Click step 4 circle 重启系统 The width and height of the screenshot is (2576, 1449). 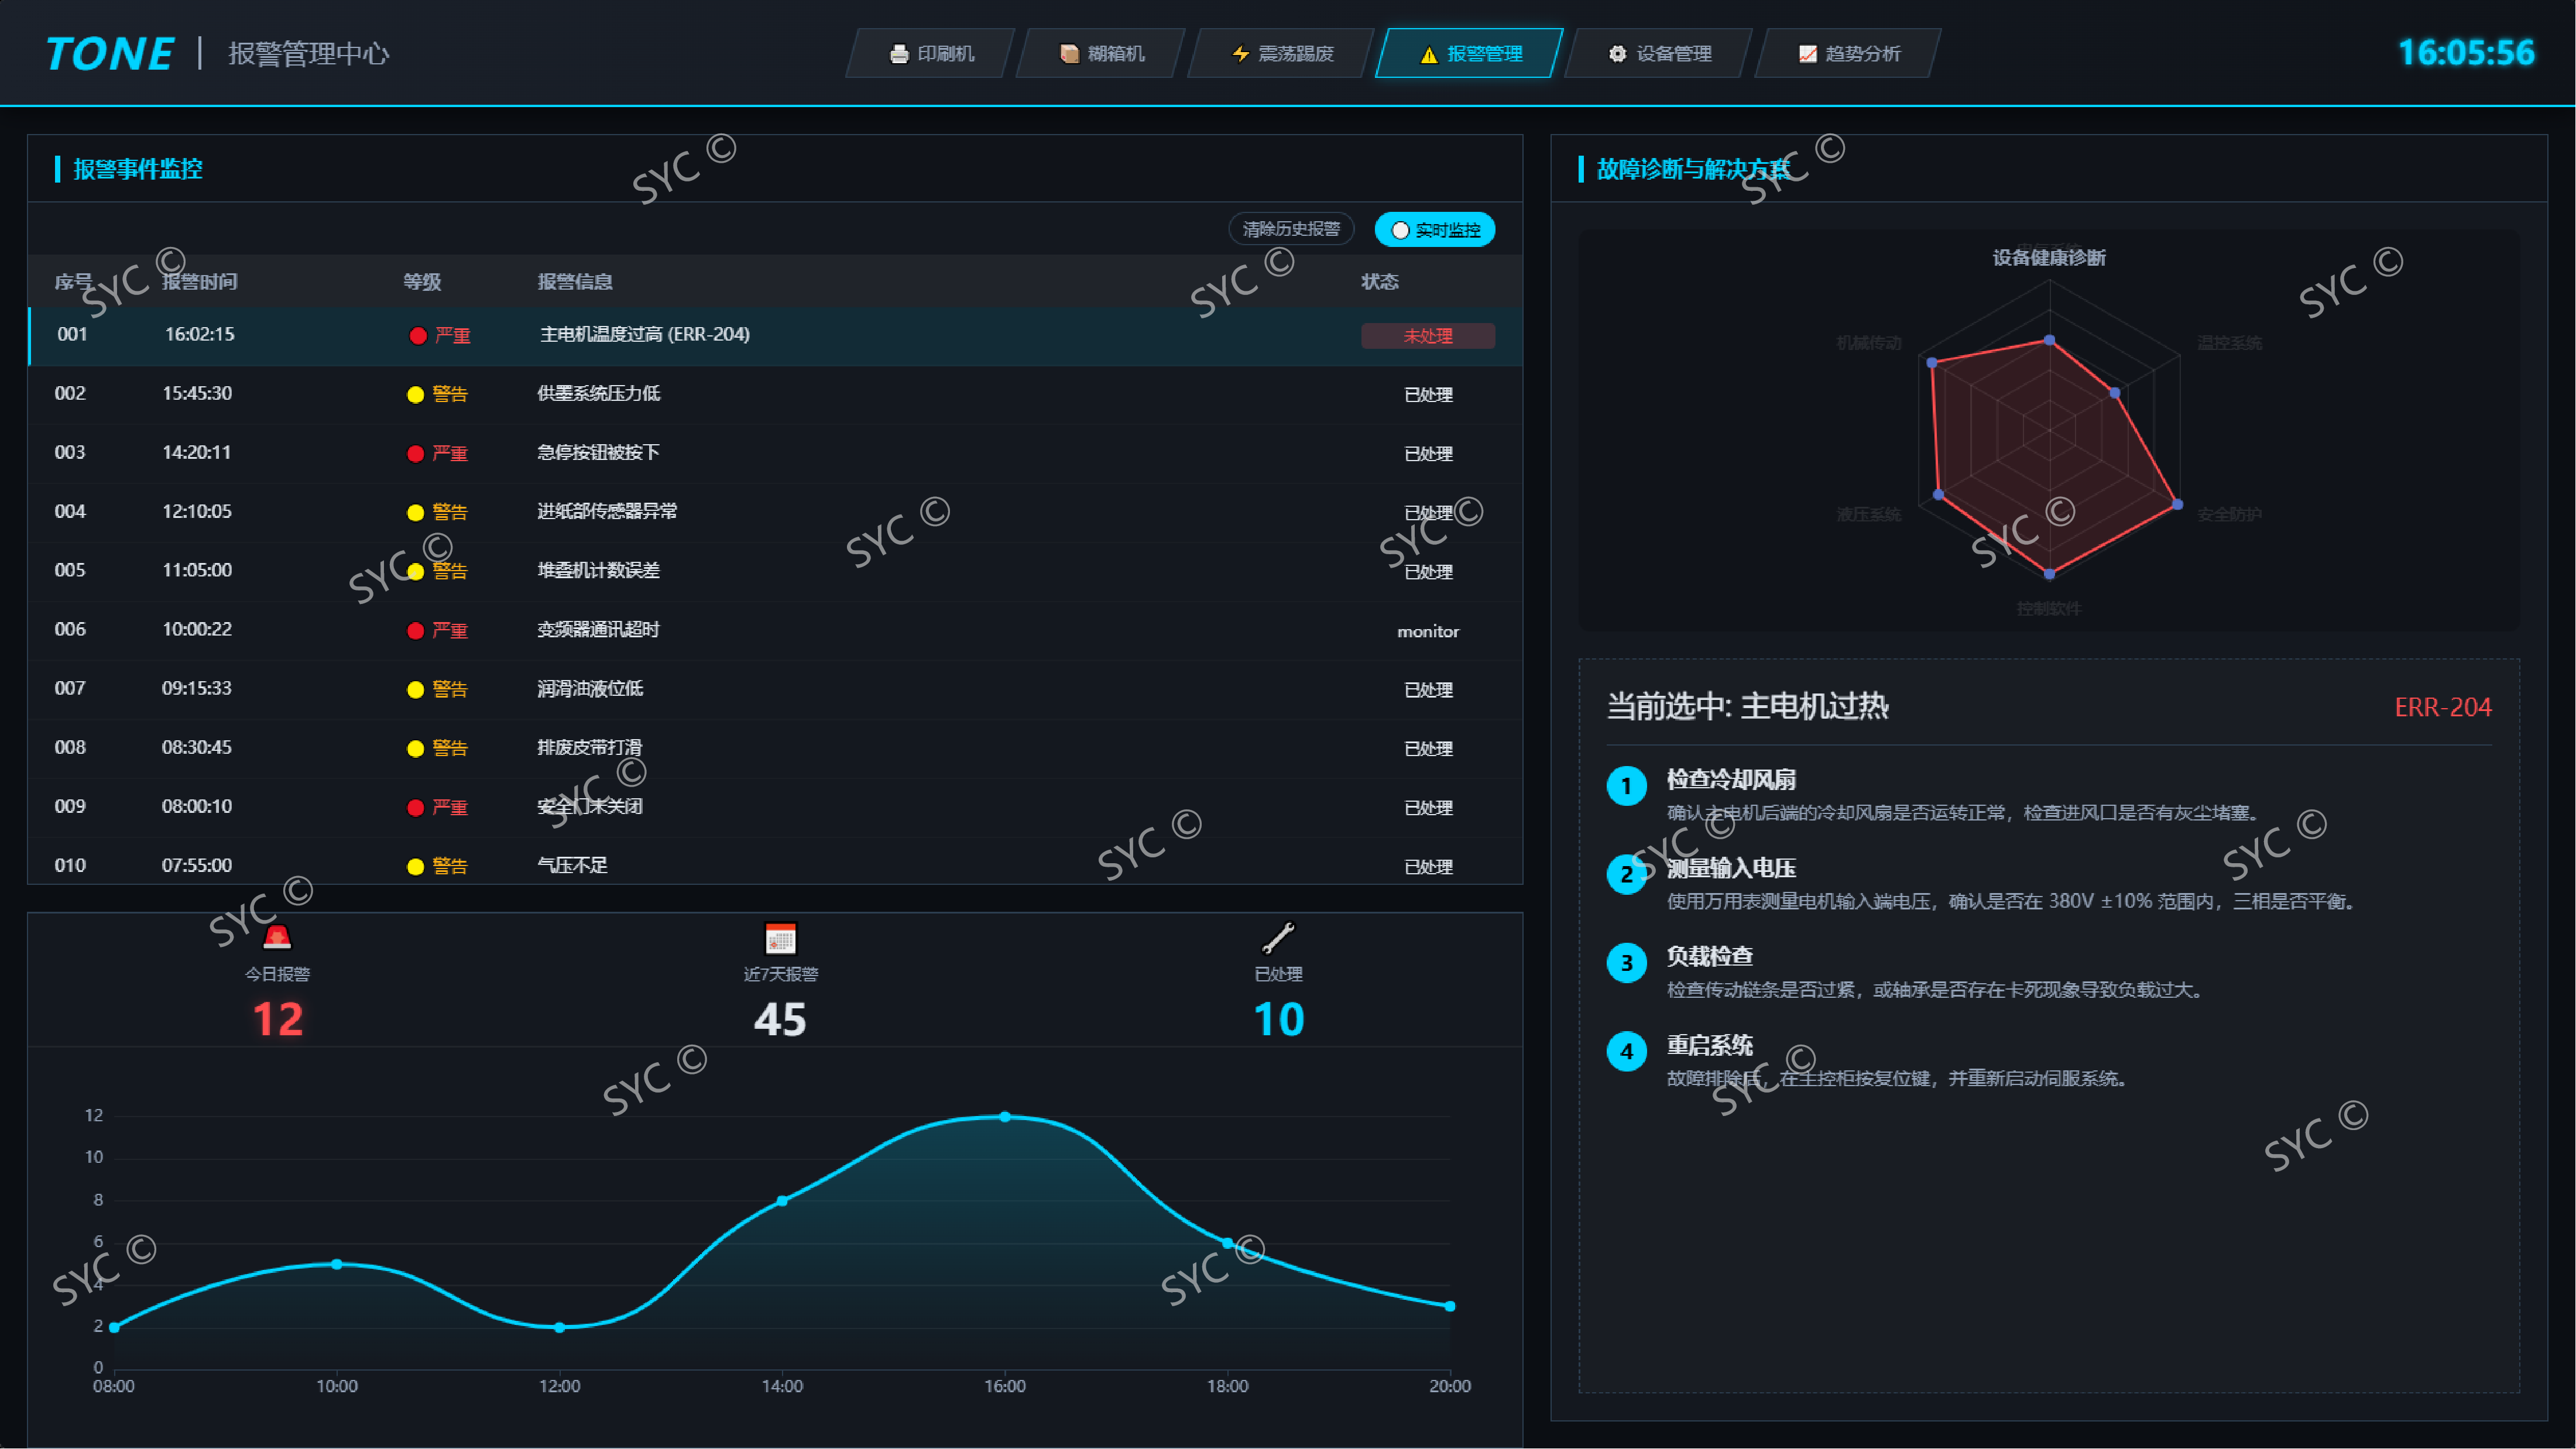(1626, 1052)
